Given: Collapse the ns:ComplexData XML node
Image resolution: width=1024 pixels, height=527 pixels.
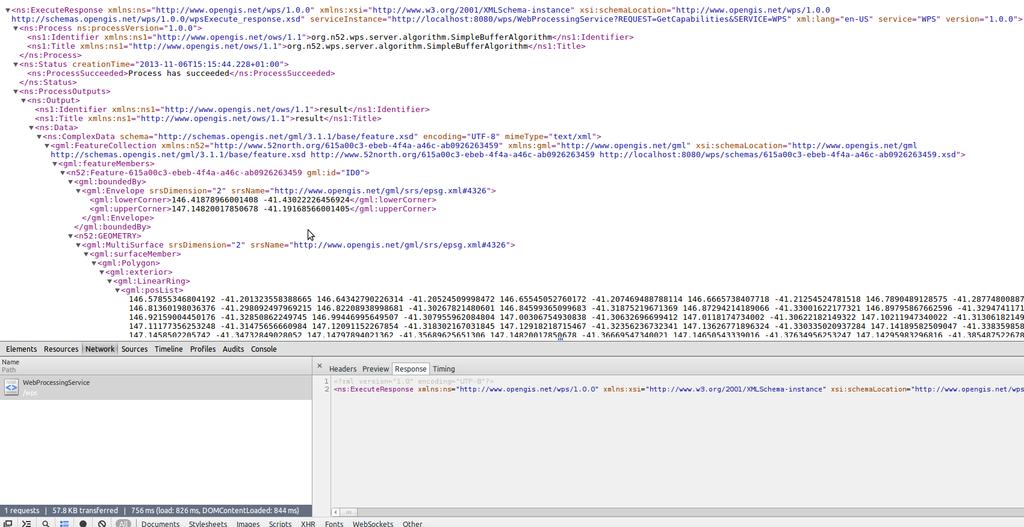Looking at the screenshot, I should pos(39,136).
